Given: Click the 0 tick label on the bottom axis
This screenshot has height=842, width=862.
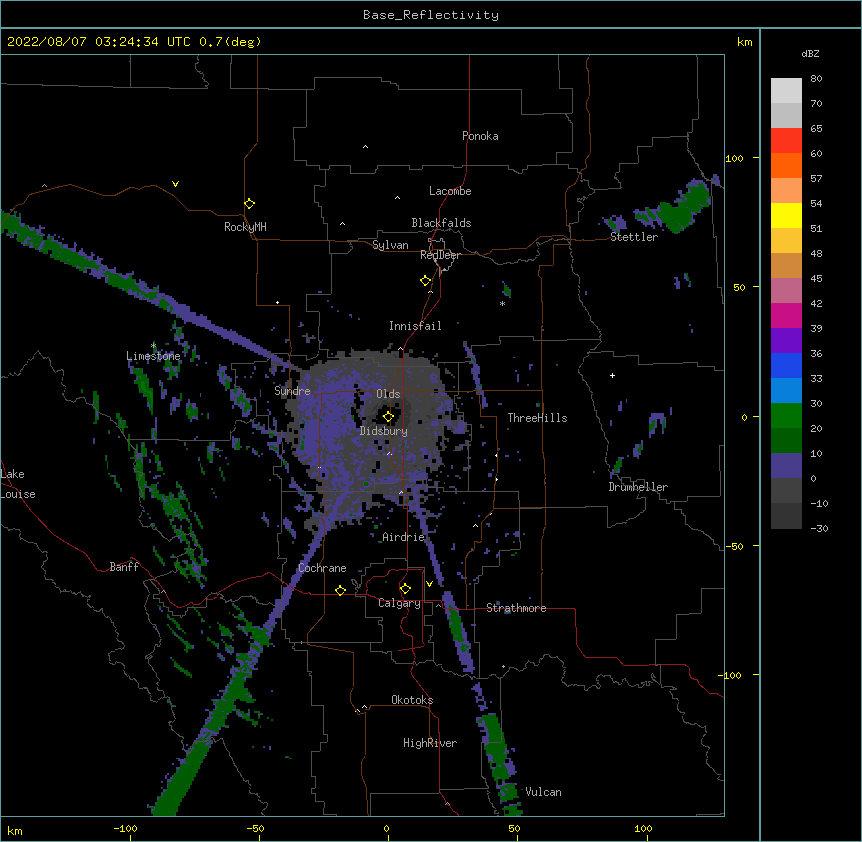Looking at the screenshot, I should pos(386,828).
